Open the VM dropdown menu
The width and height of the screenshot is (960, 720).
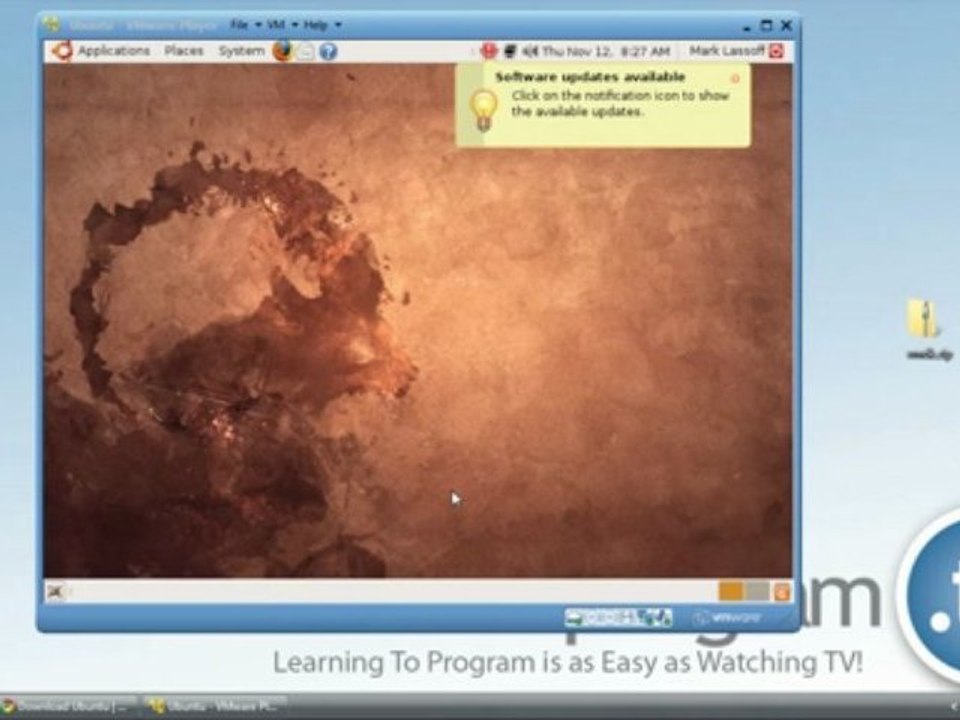[x=276, y=25]
